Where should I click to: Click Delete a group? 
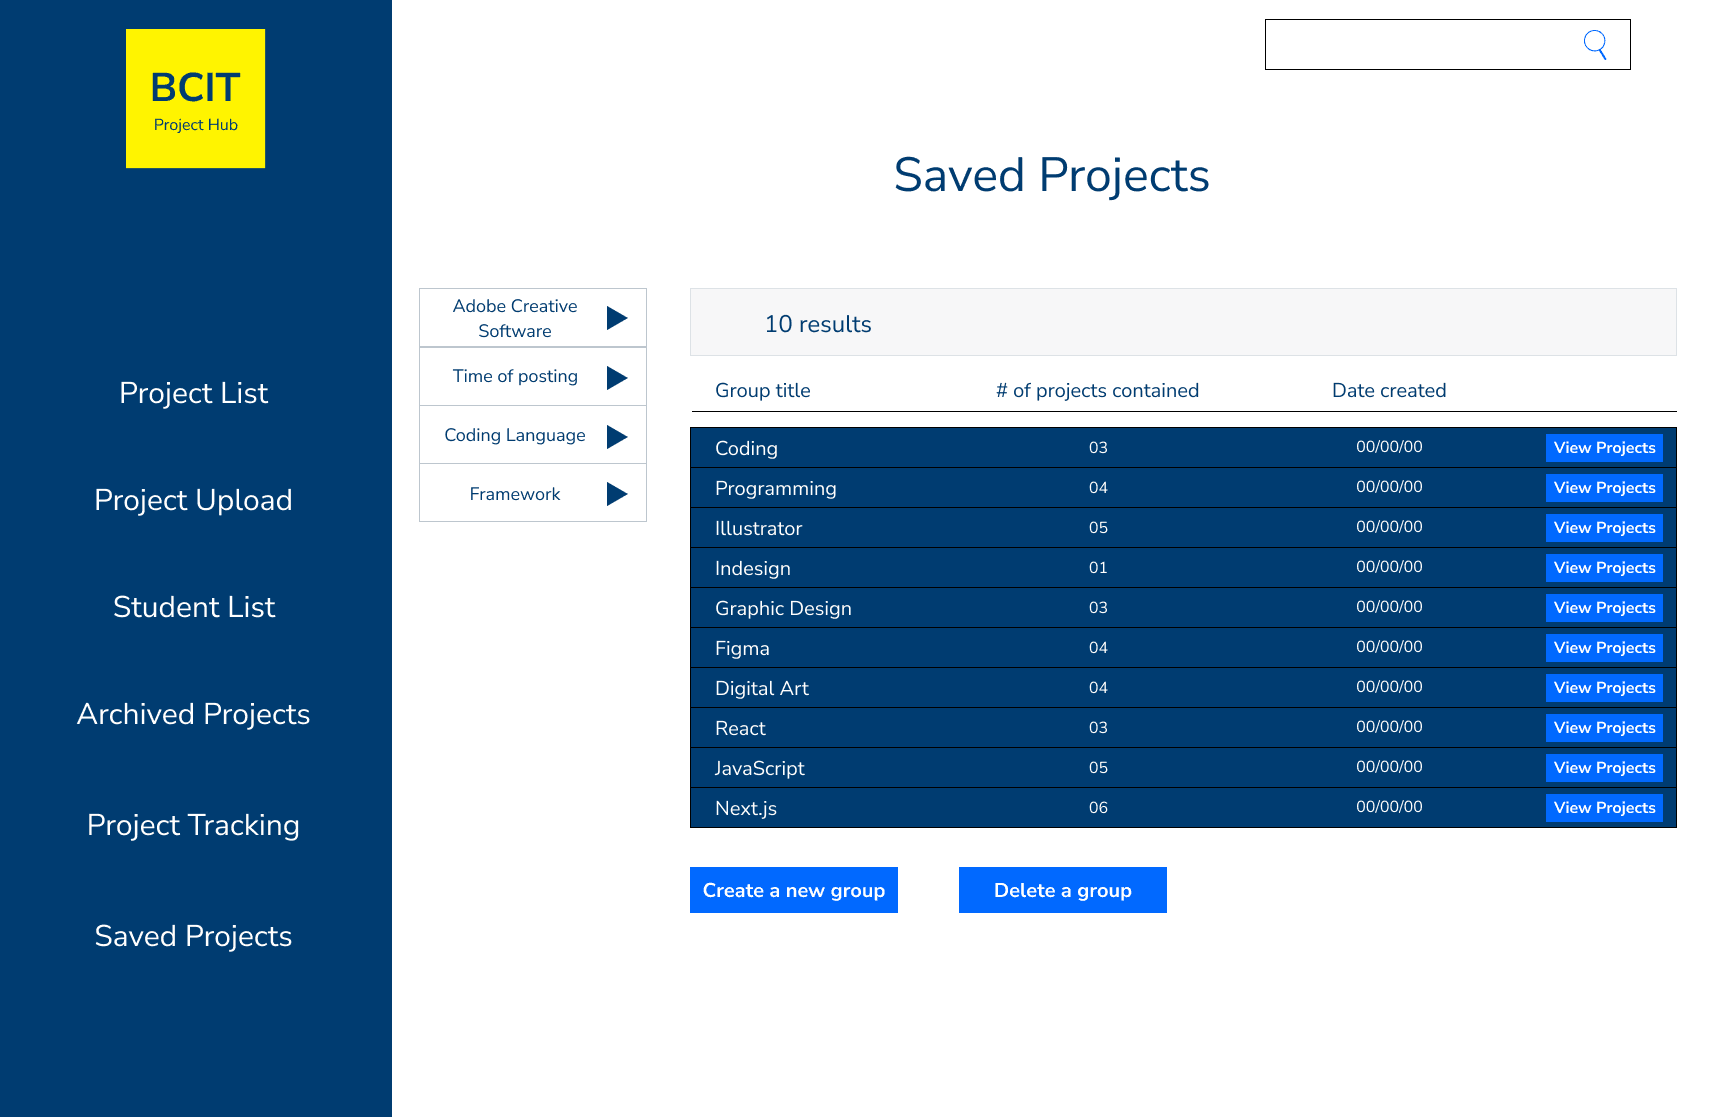(1062, 890)
